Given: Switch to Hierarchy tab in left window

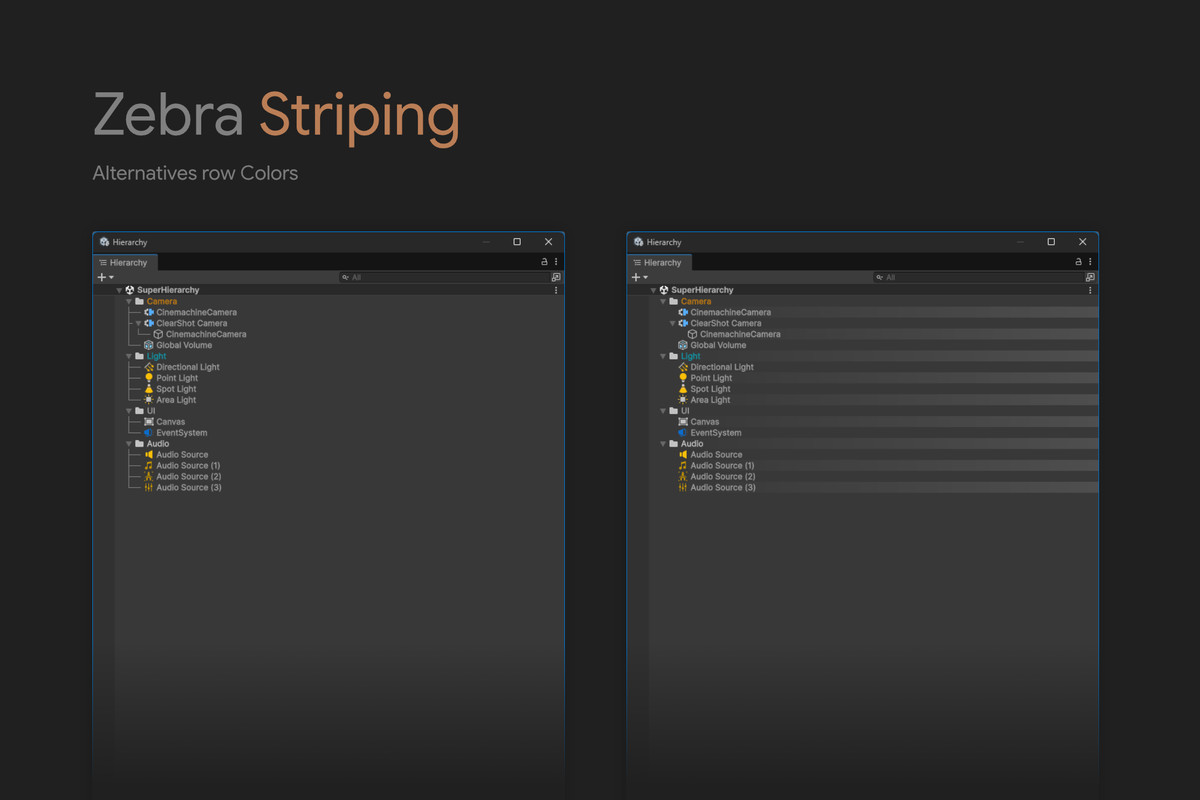Looking at the screenshot, I should pos(123,263).
